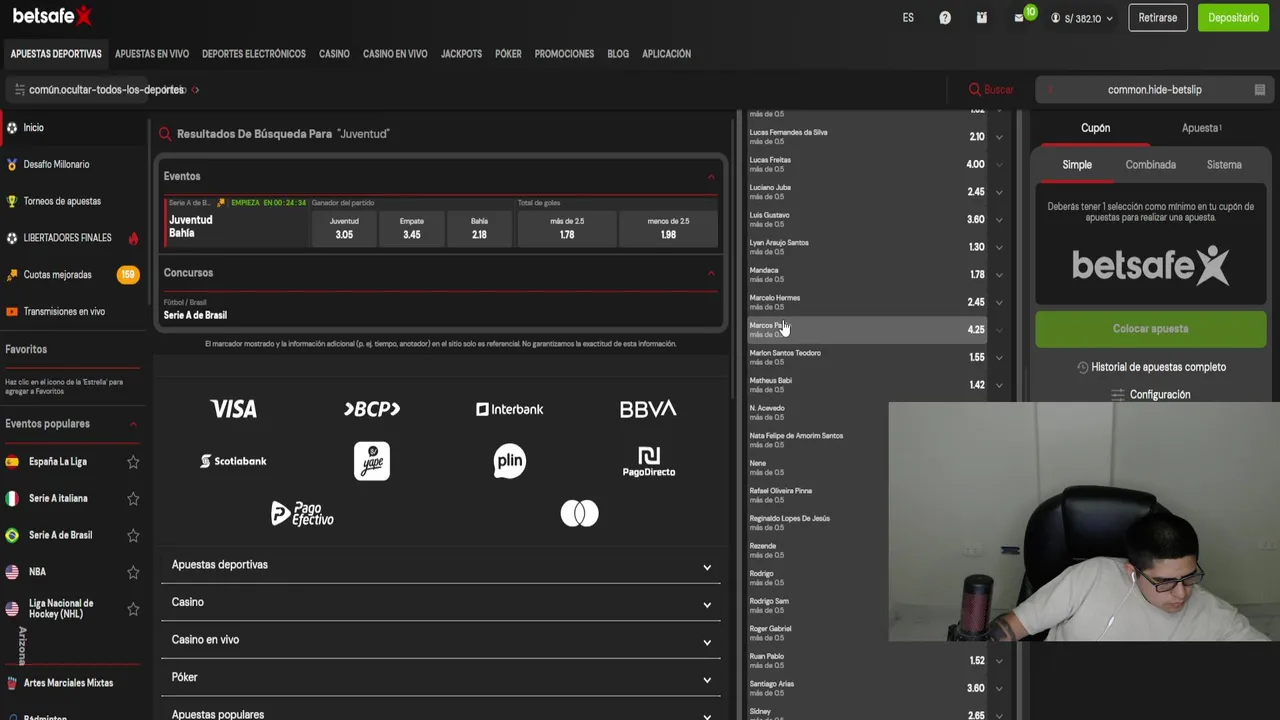Switch to the Sistema betslip tab

point(1224,165)
